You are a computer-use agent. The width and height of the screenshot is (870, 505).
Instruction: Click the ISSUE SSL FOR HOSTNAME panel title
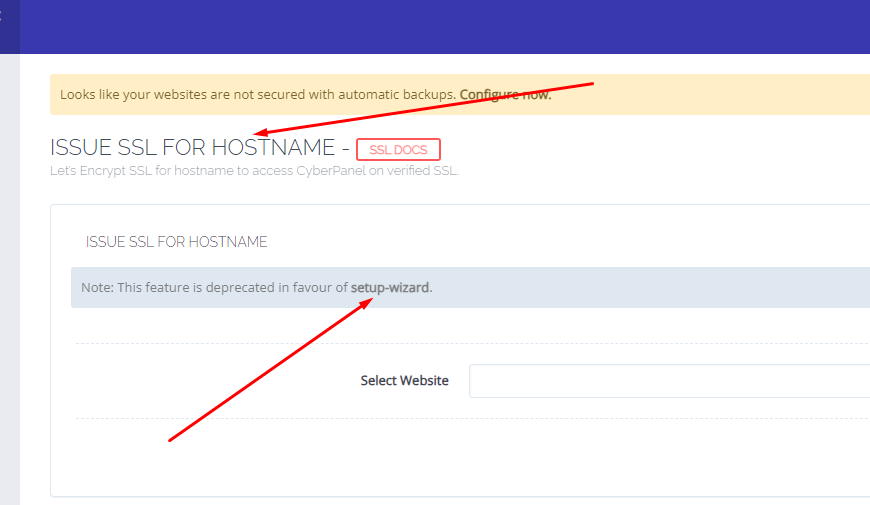click(176, 242)
